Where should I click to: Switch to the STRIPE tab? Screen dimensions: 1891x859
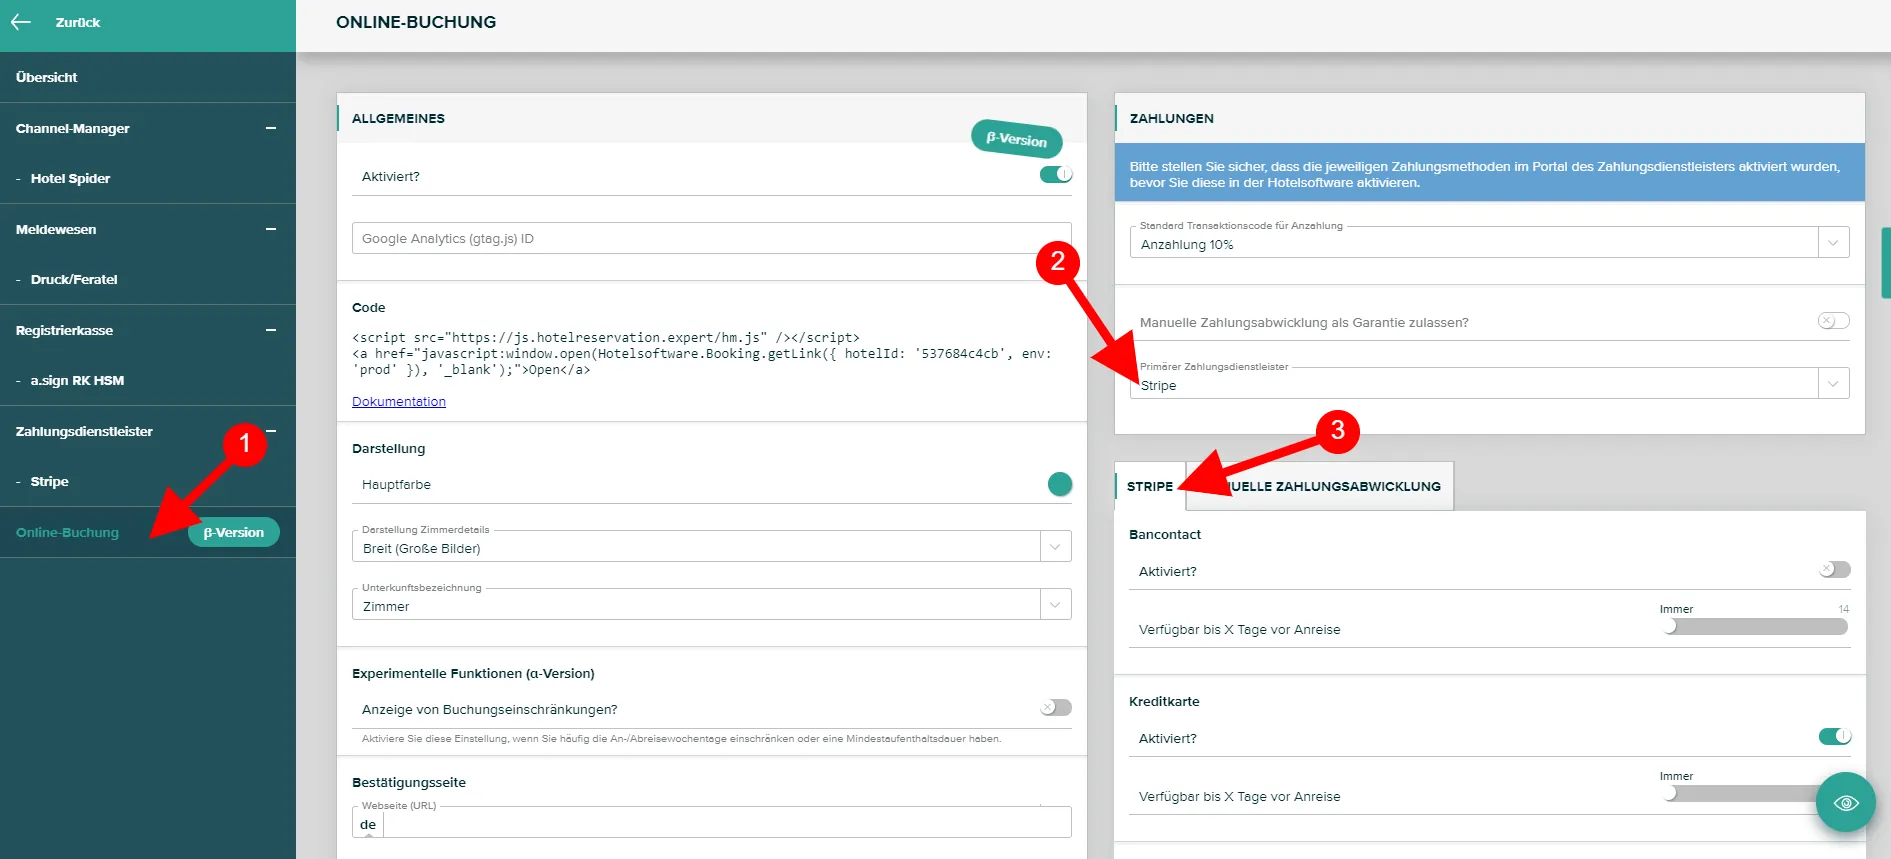[x=1150, y=487]
